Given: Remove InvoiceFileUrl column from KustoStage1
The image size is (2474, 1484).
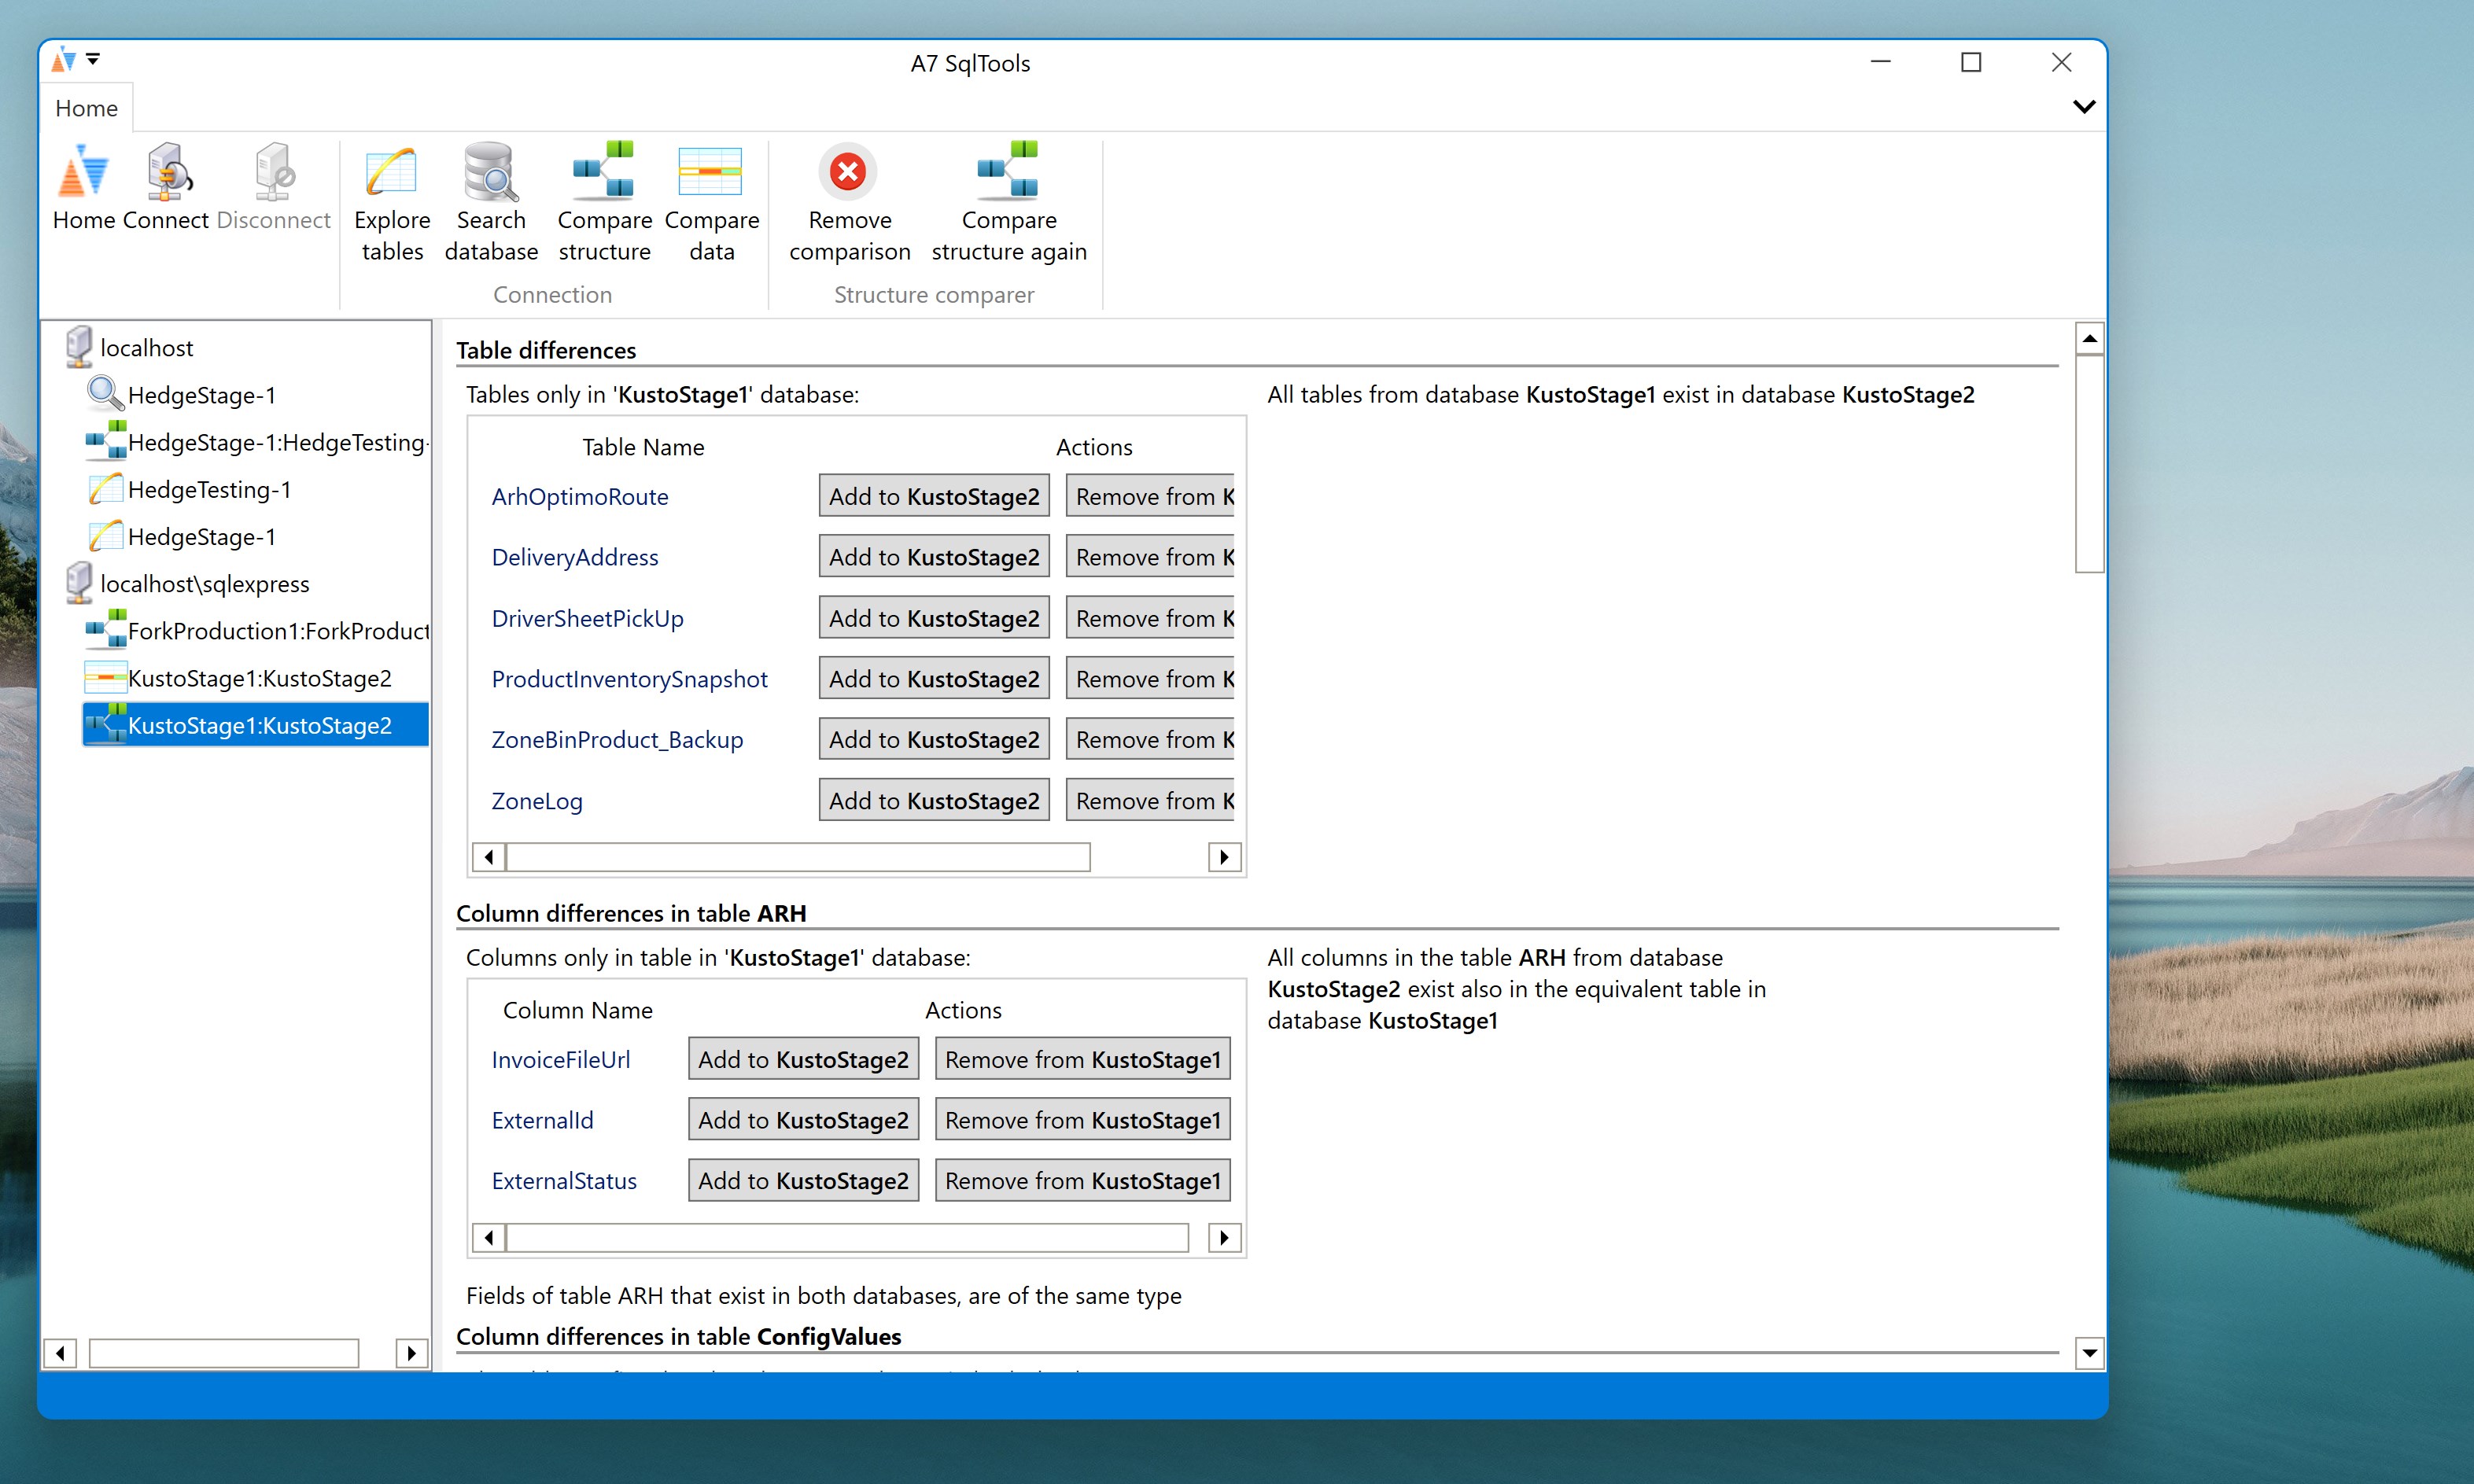Looking at the screenshot, I should pos(1082,1059).
